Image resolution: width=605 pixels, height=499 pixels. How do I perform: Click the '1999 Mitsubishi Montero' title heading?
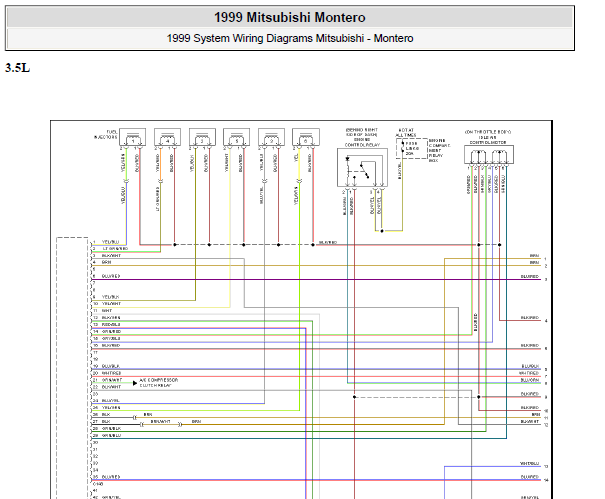289,17
